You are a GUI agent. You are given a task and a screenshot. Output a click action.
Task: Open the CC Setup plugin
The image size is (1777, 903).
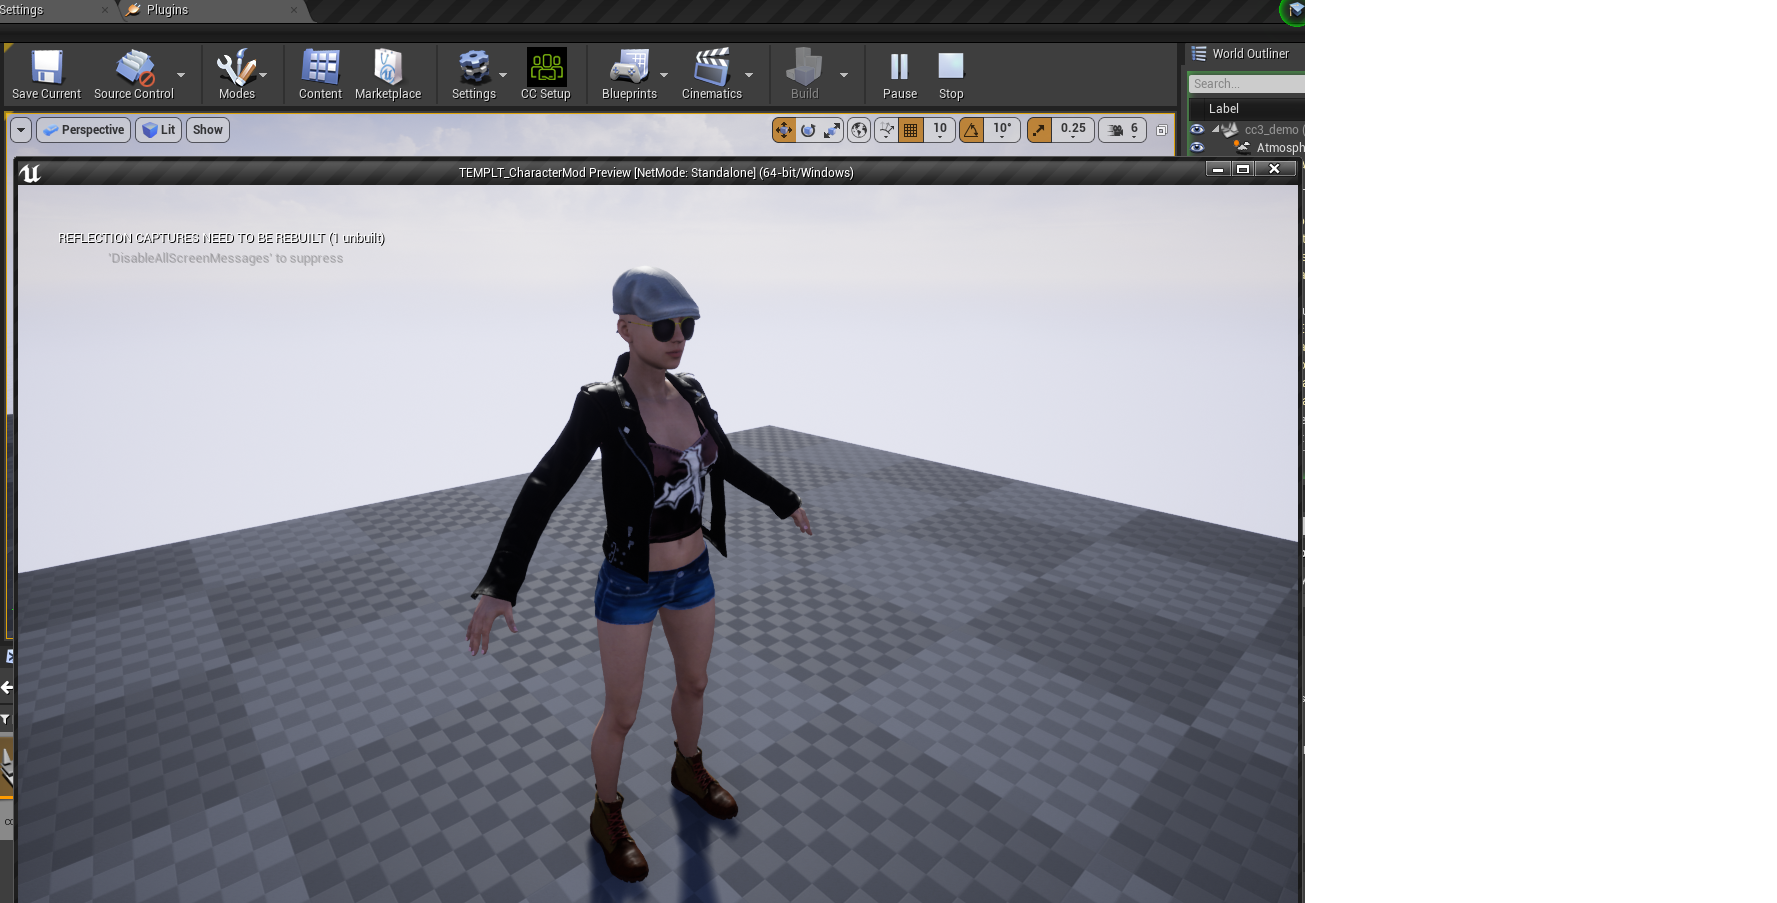546,74
